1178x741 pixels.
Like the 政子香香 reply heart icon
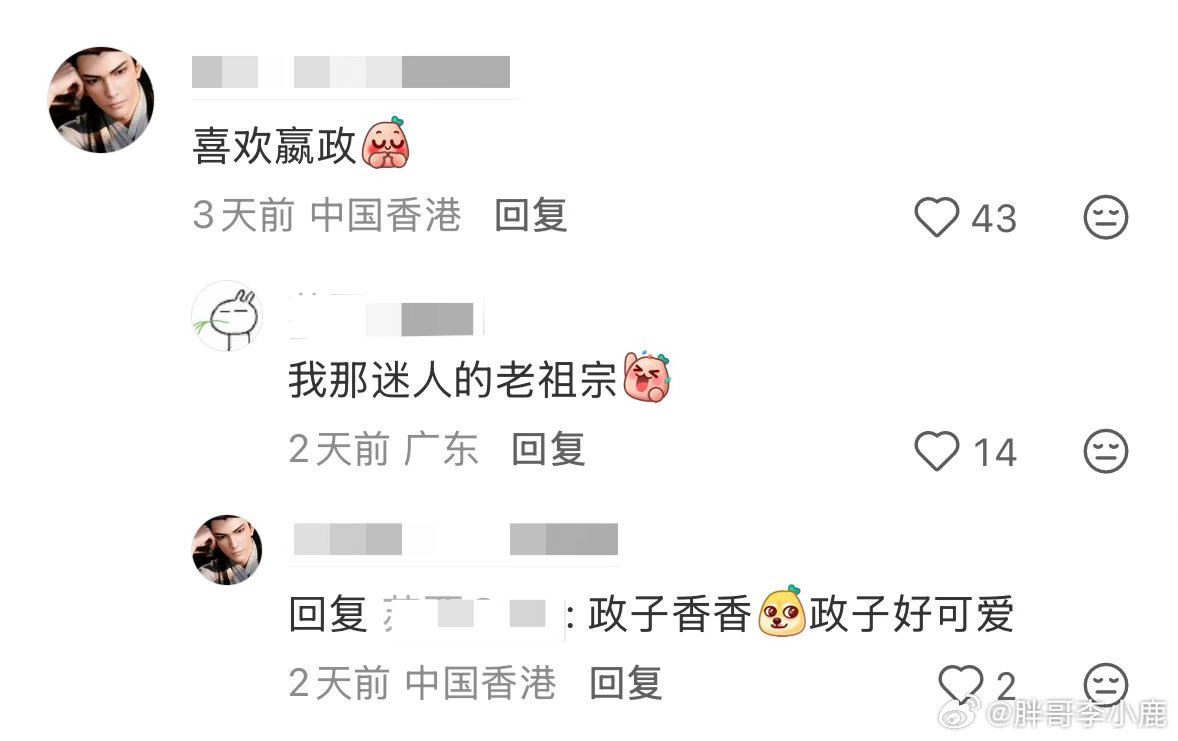[x=960, y=683]
